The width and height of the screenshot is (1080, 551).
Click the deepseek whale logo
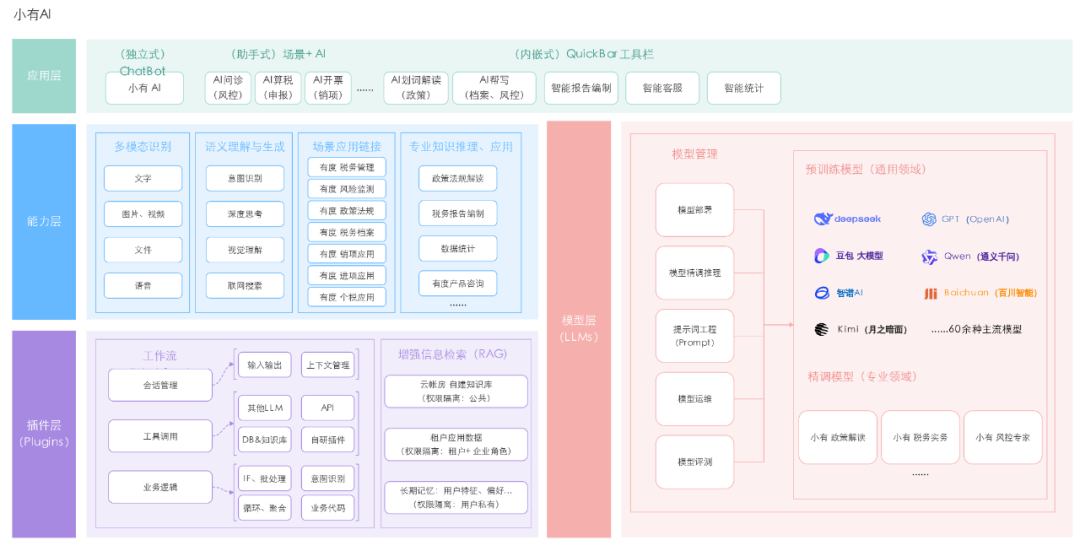pos(822,219)
